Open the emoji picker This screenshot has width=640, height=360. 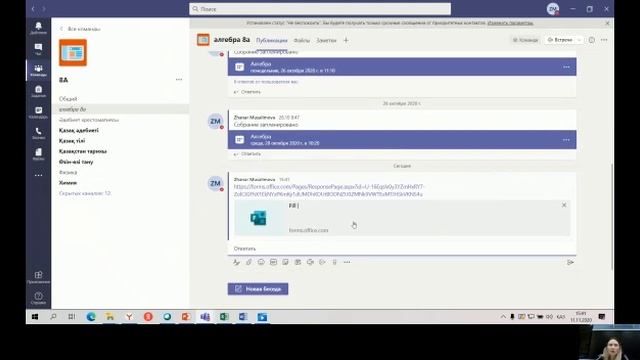click(261, 262)
